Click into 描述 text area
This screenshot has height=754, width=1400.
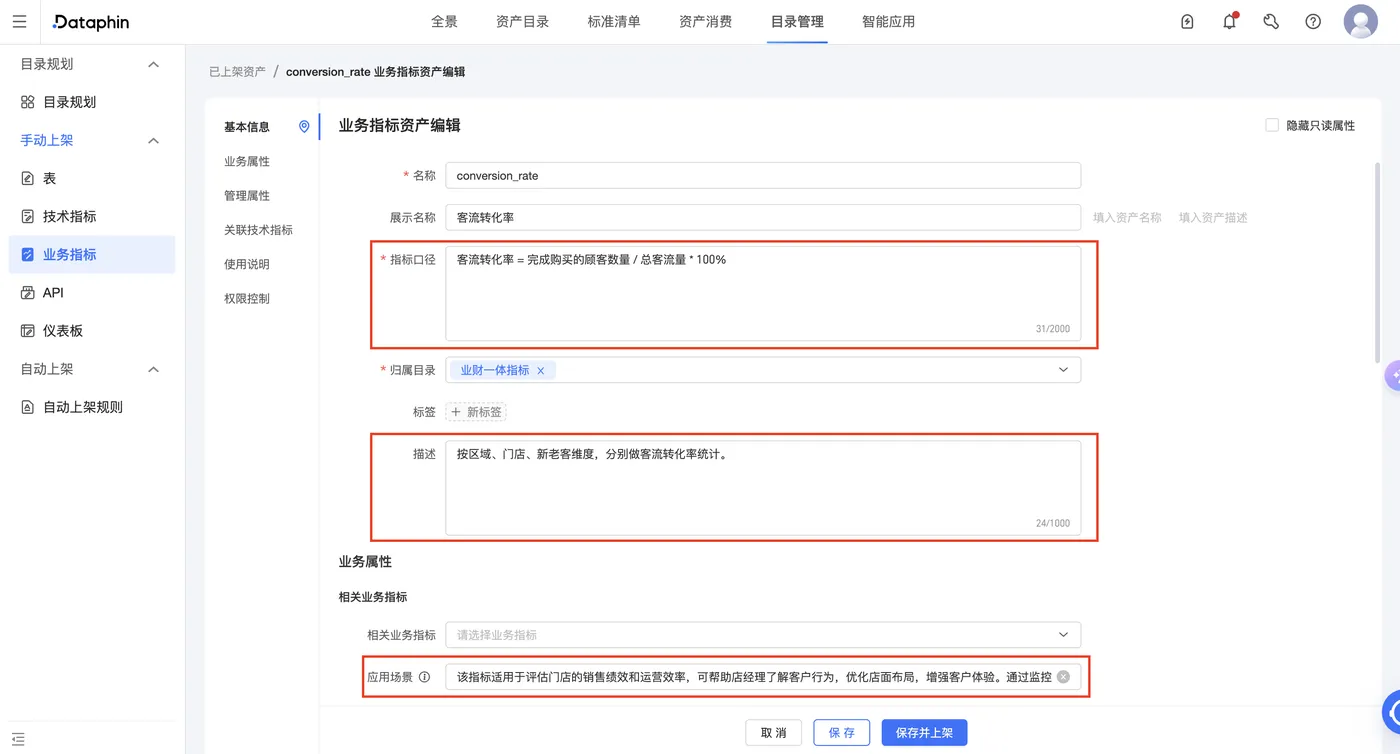(763, 487)
